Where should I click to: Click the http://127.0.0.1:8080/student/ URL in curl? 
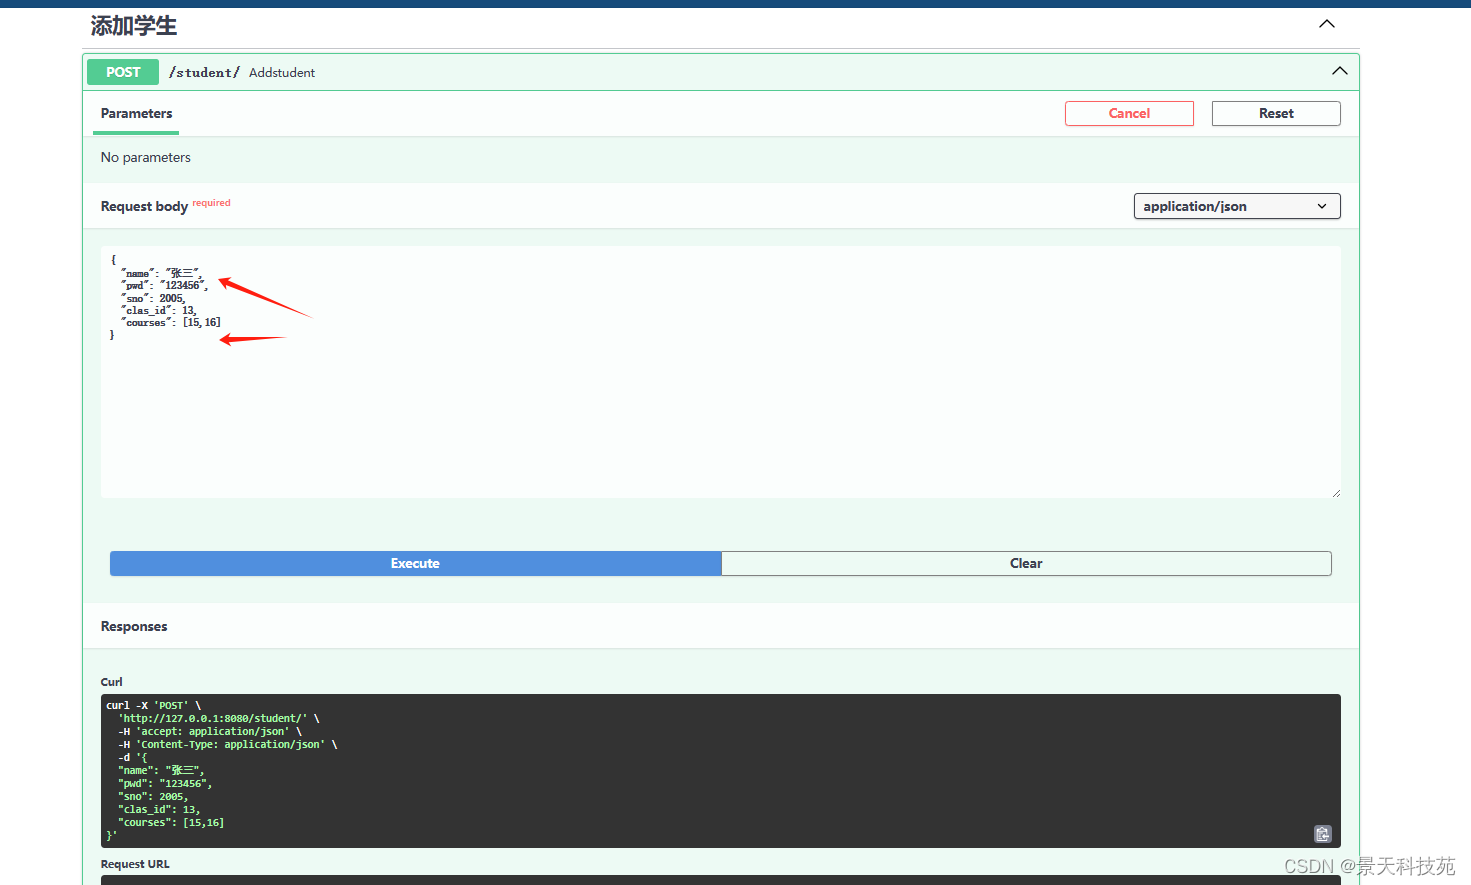pyautogui.click(x=213, y=718)
